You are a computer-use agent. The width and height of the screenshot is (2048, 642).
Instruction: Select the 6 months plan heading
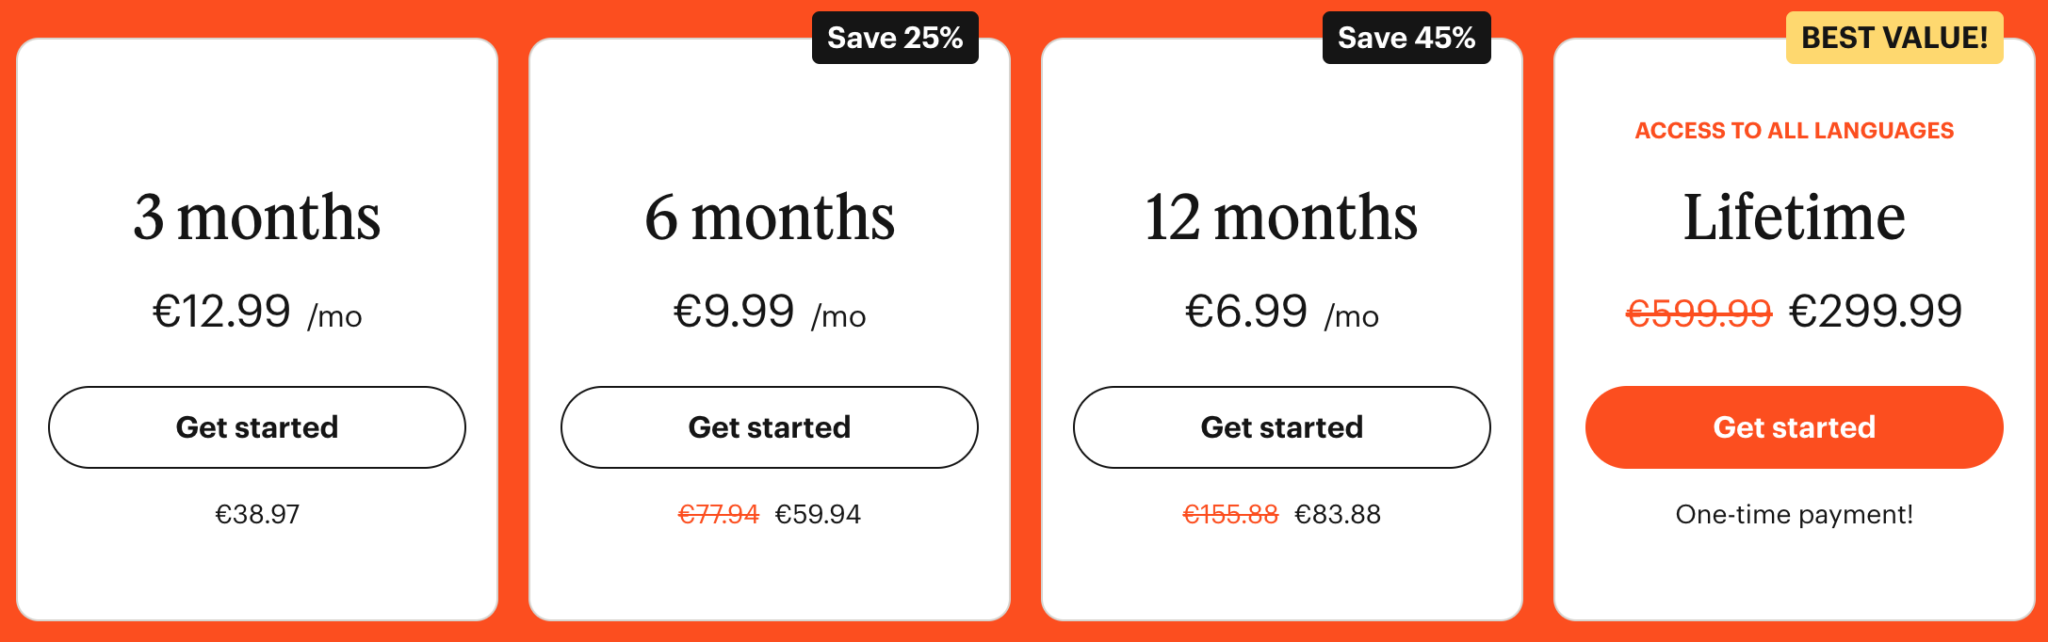coord(769,217)
